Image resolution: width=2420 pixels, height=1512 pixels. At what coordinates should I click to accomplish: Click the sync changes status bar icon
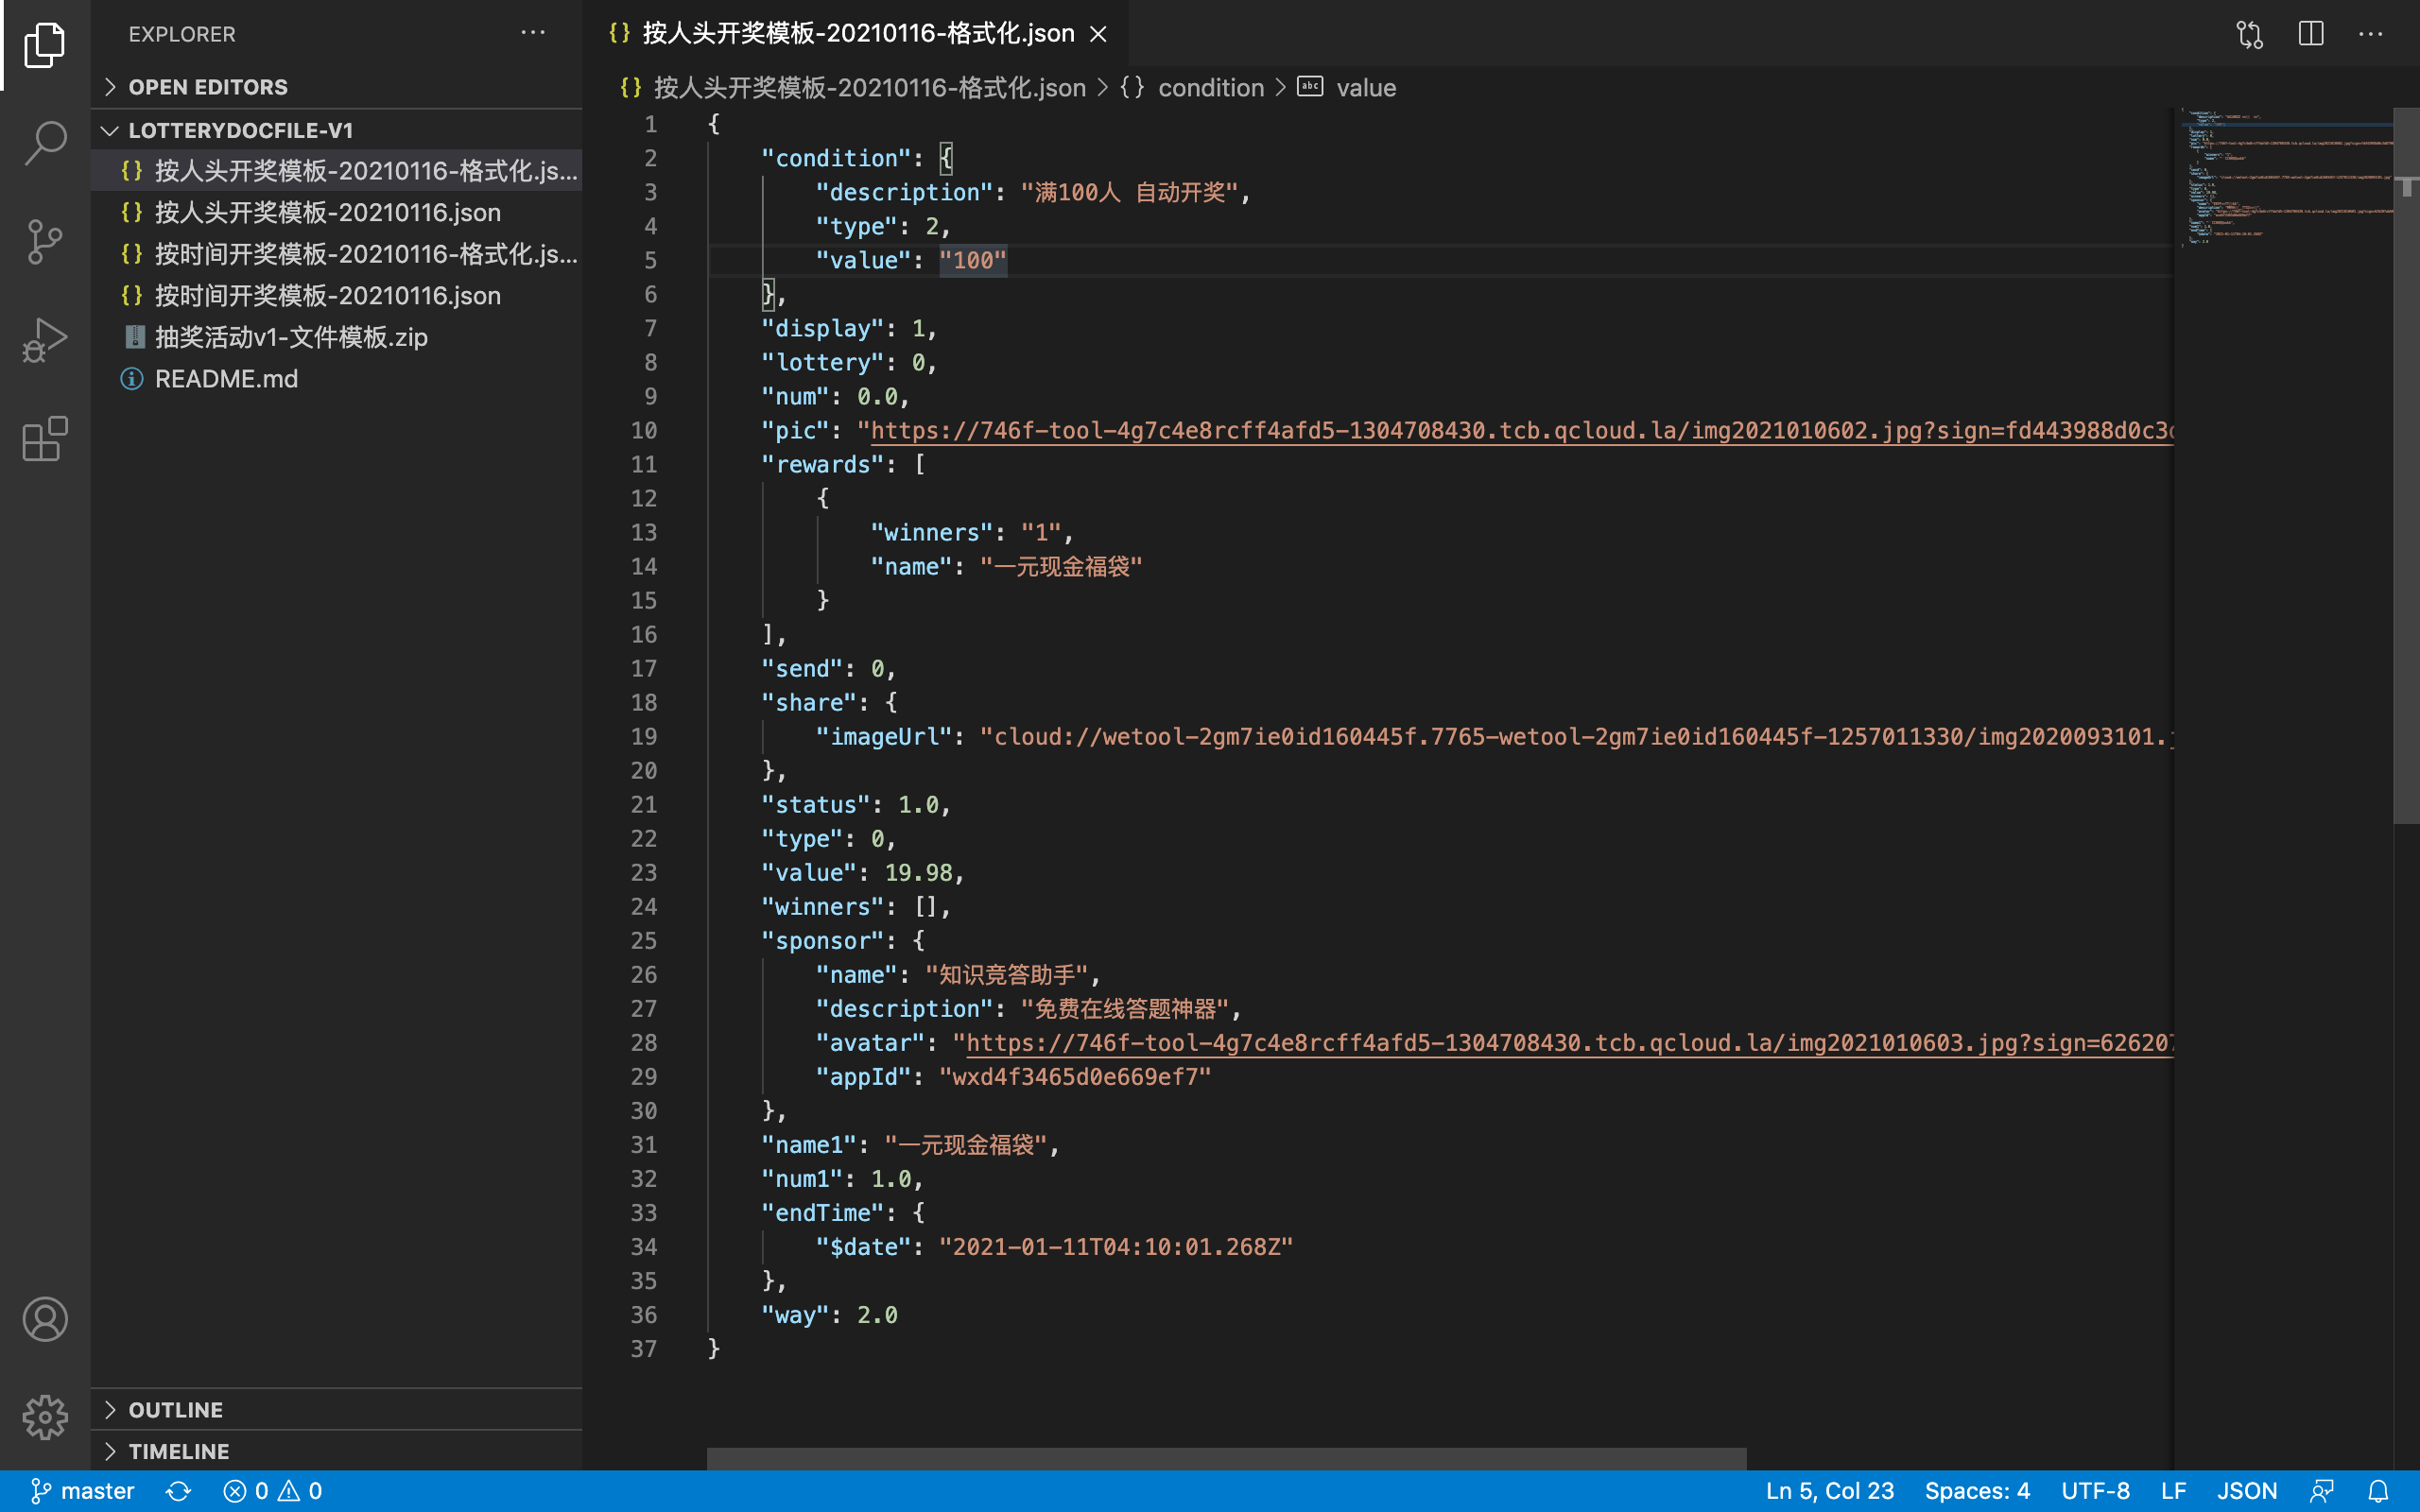point(178,1491)
